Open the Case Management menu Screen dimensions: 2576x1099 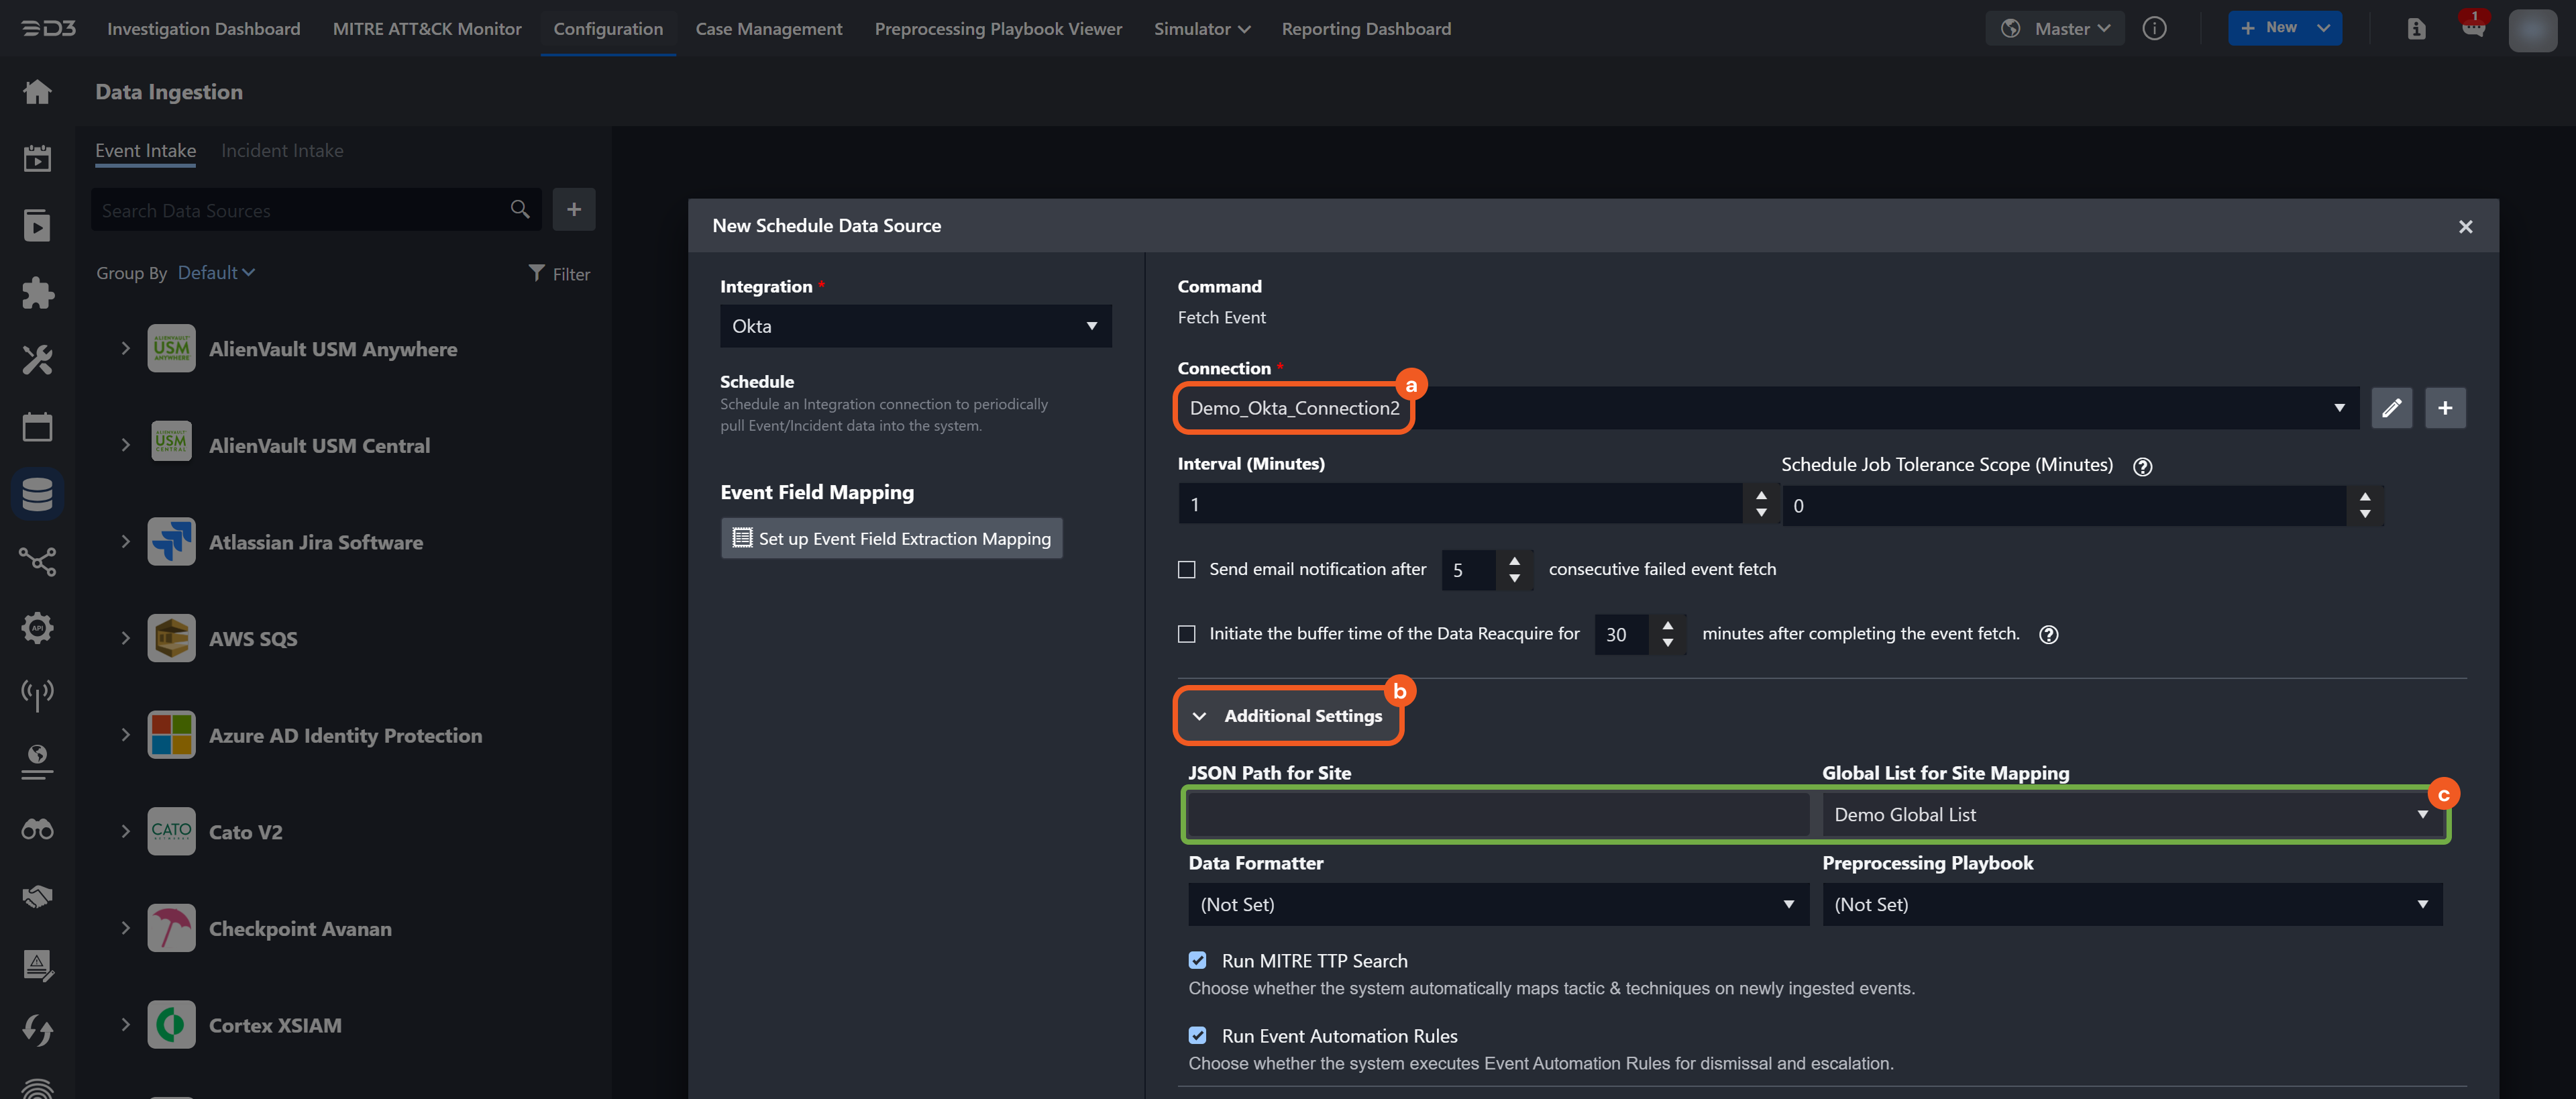pos(768,28)
